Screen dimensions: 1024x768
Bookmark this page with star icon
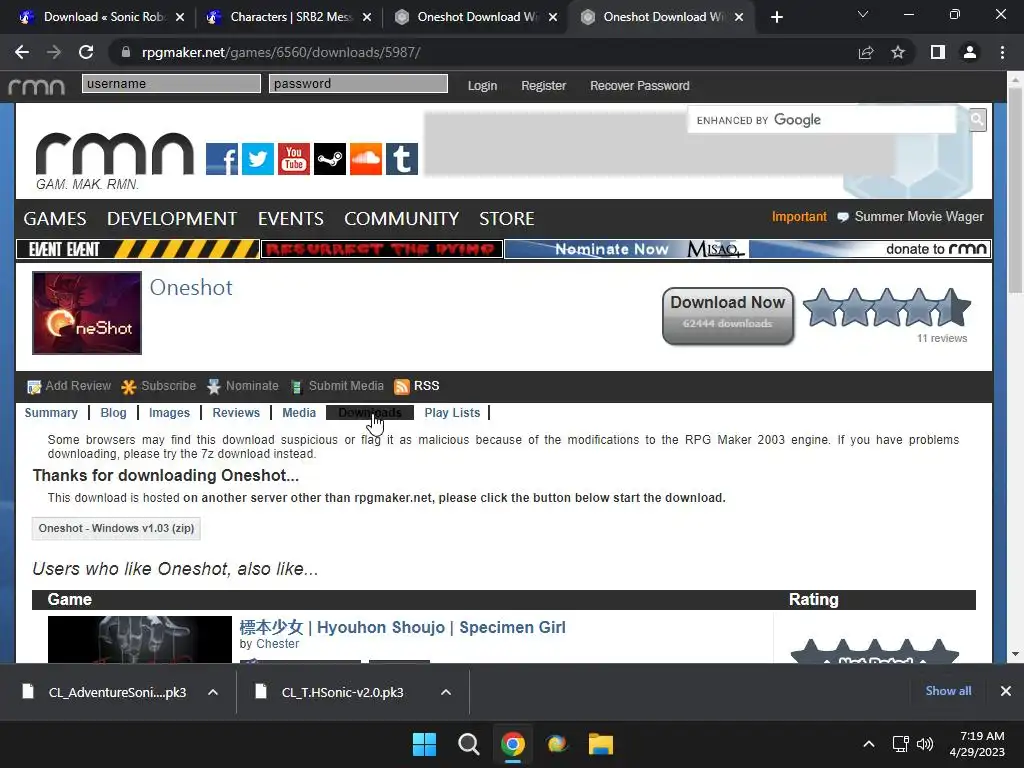click(x=898, y=52)
